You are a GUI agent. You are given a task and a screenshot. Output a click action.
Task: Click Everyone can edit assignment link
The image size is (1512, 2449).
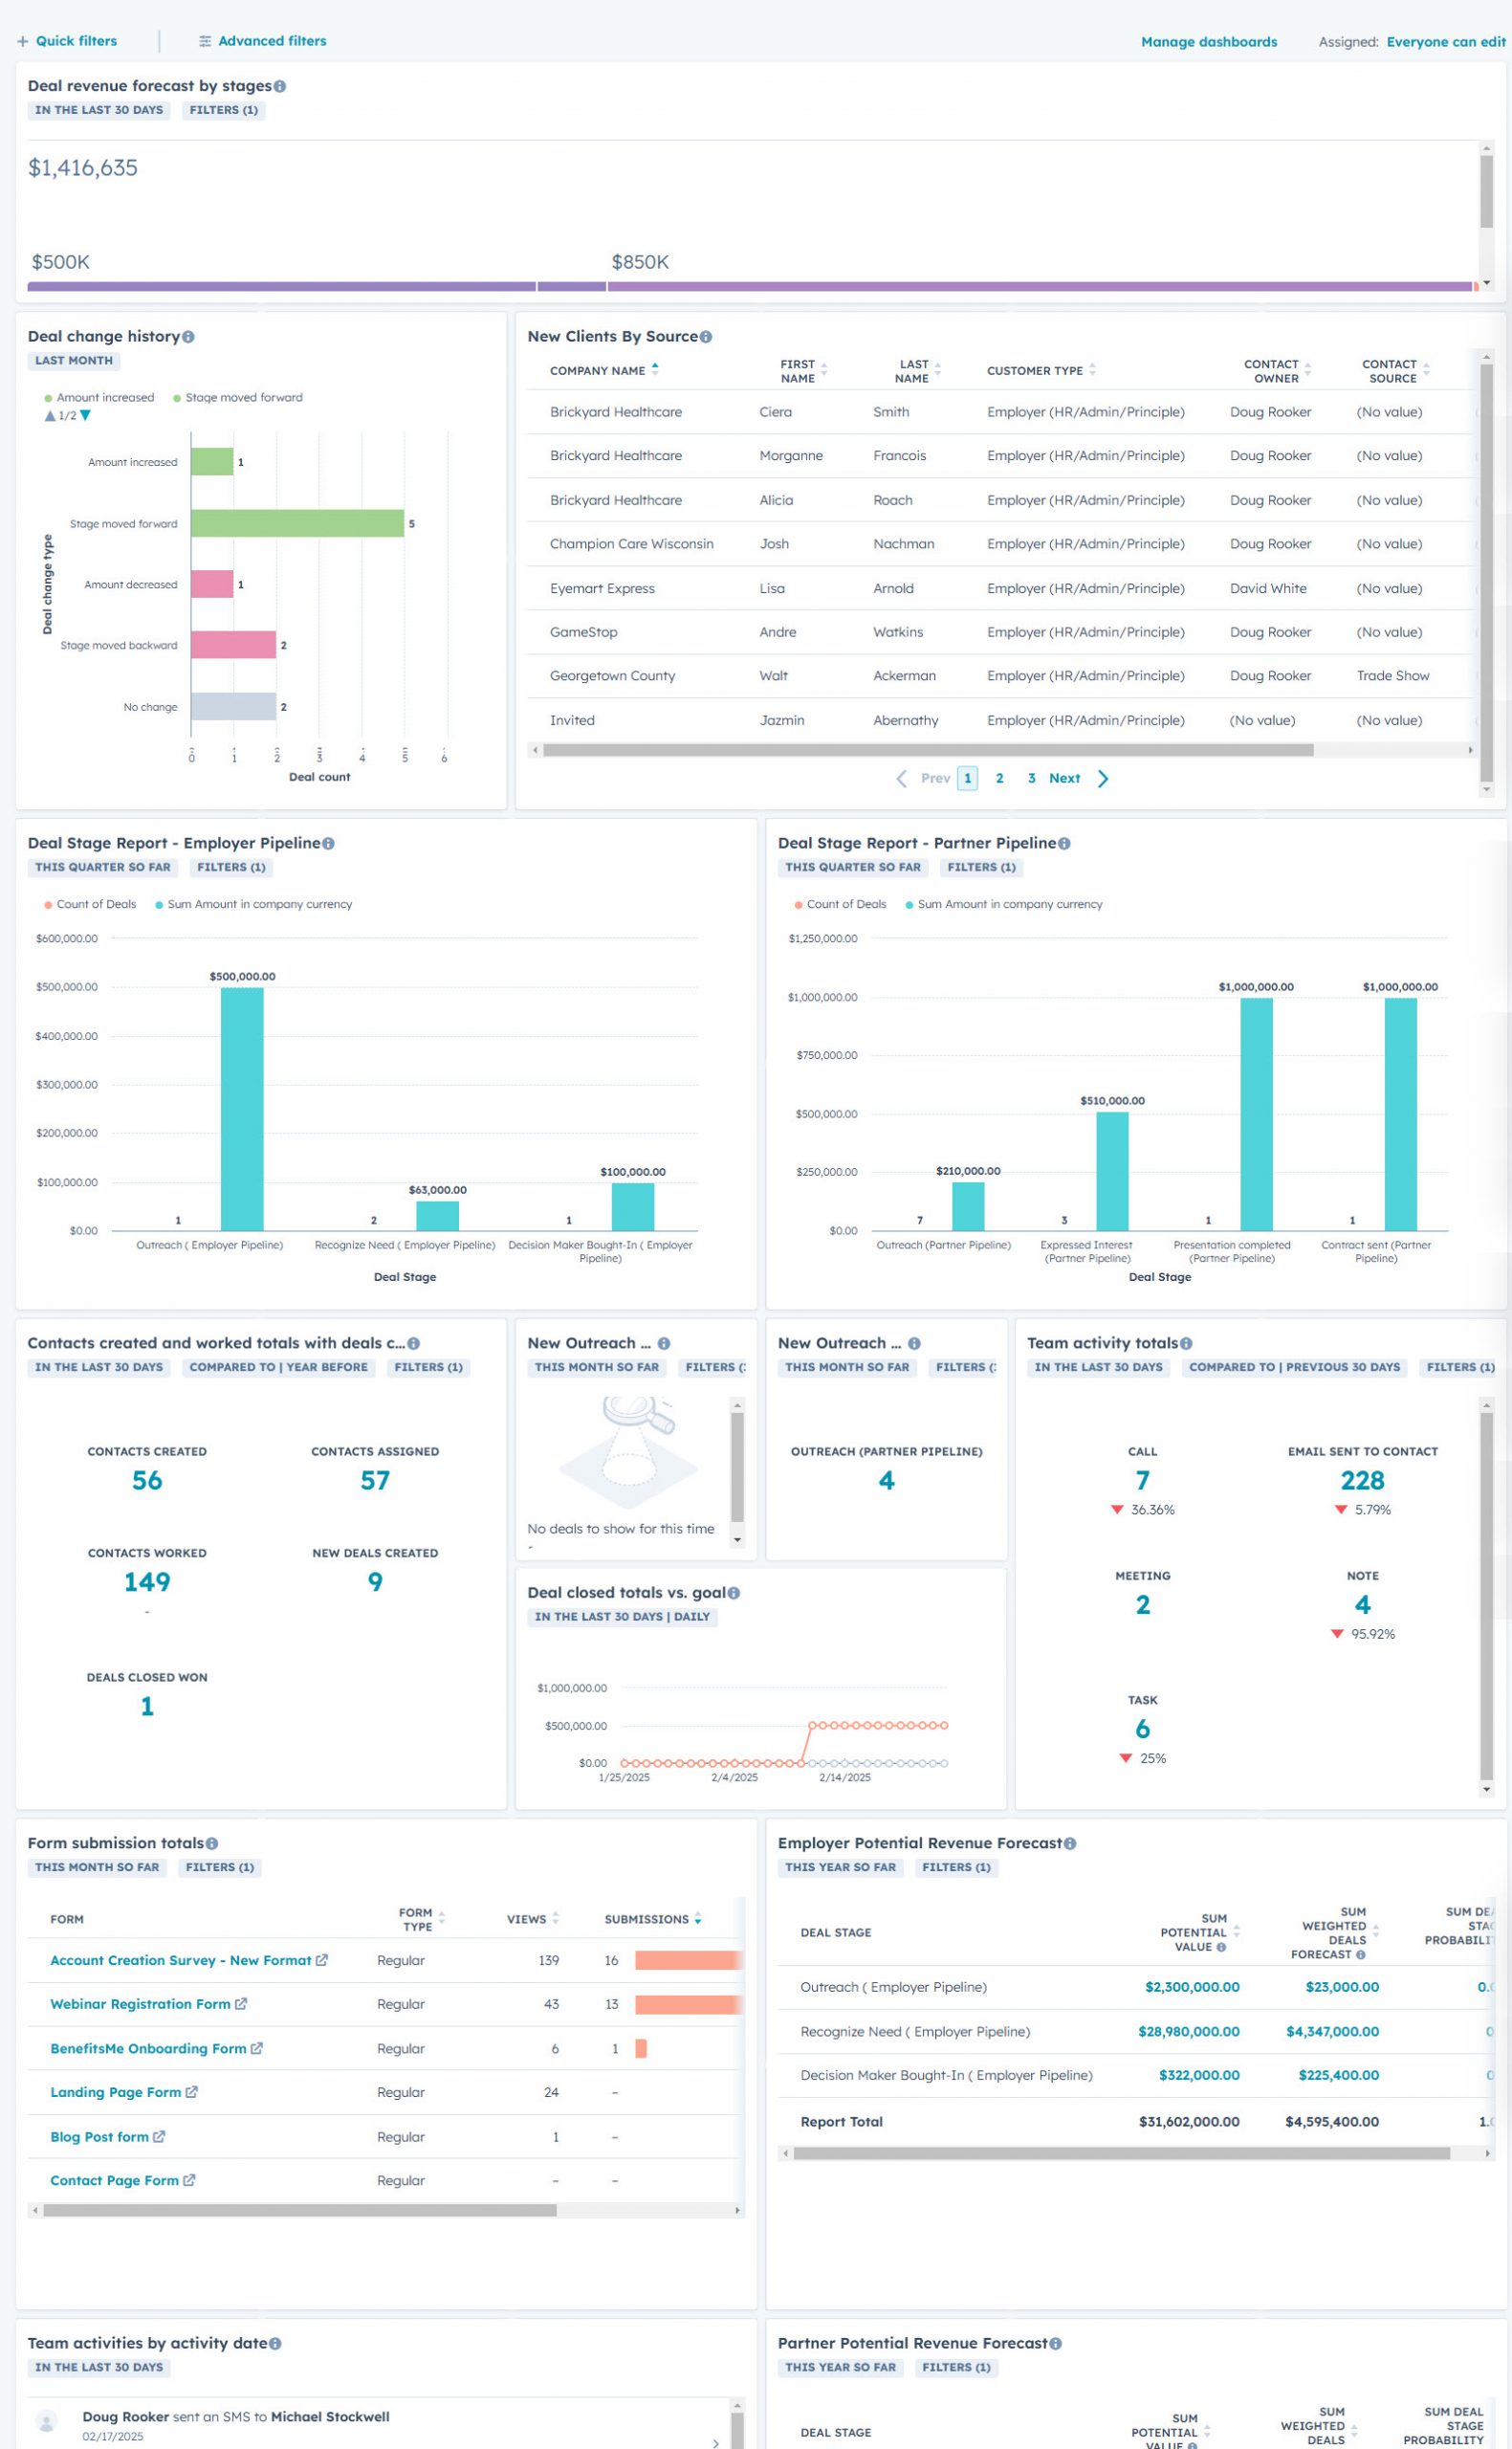(x=1445, y=42)
